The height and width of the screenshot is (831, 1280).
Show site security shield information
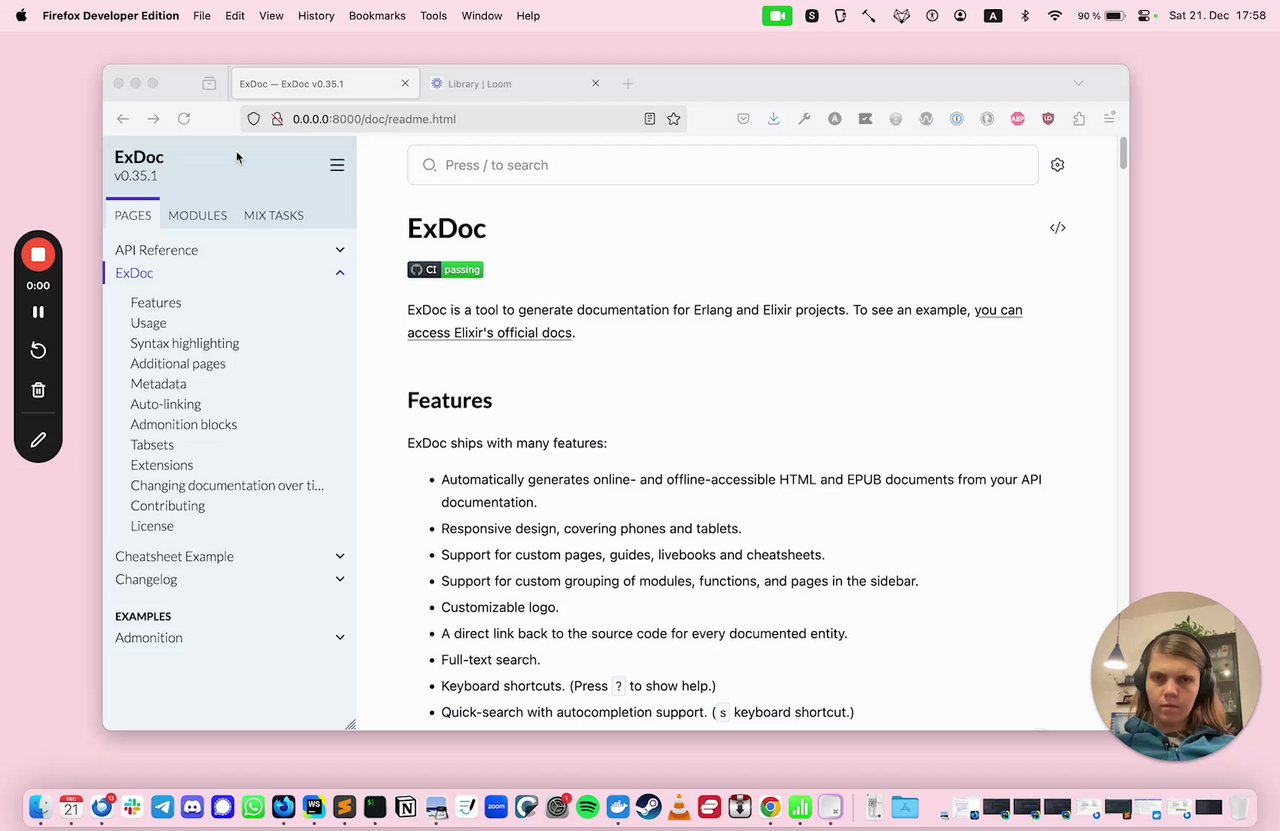click(254, 119)
